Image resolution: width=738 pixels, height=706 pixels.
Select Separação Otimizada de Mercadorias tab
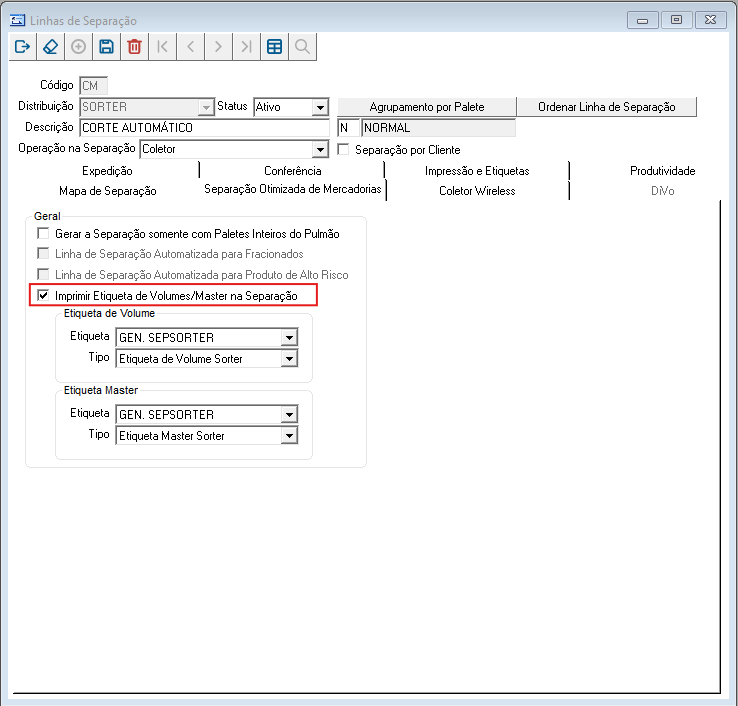click(292, 189)
